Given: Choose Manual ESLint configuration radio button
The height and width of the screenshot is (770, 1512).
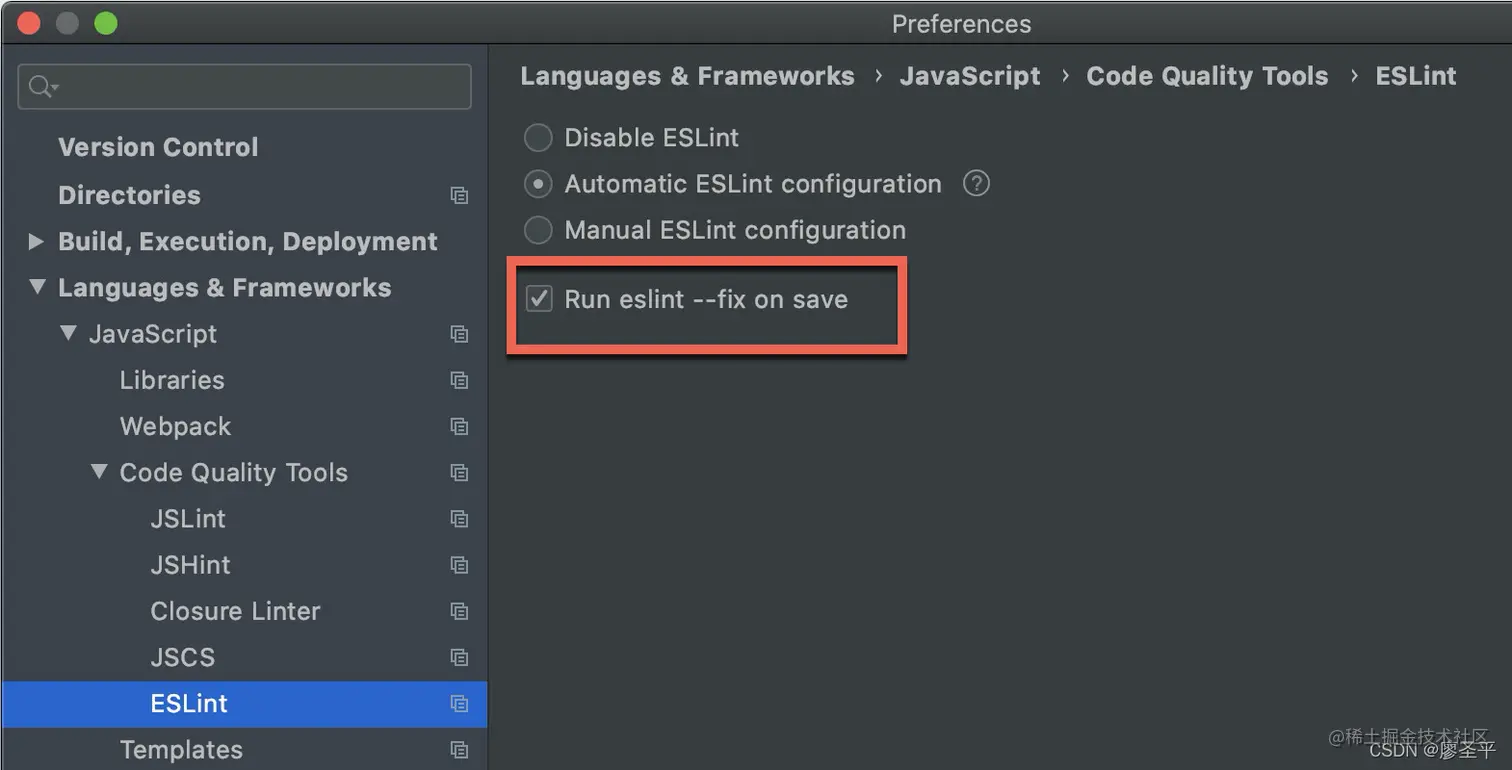Looking at the screenshot, I should (x=538, y=230).
